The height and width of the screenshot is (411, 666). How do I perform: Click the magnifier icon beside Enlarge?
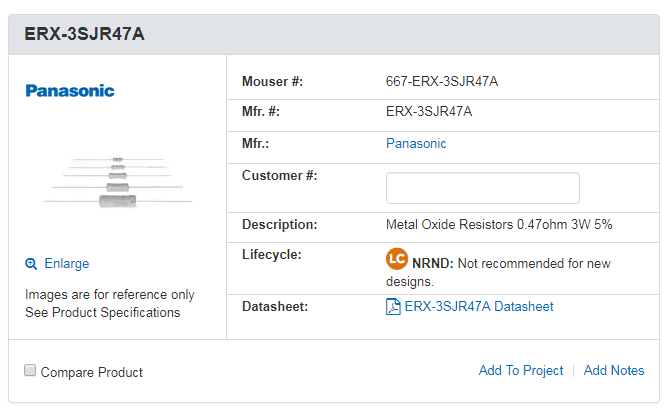[x=31, y=264]
